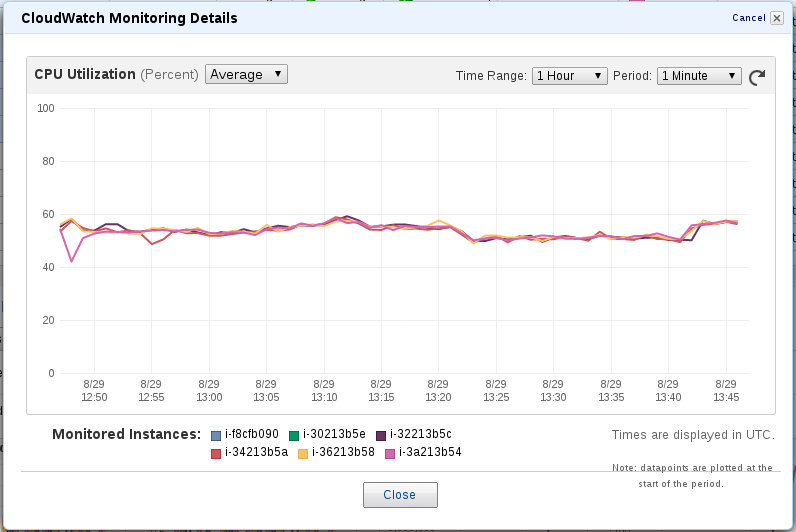This screenshot has height=532, width=796.
Task: Click the i-f8cfb090 blue swatch
Action: [216, 436]
